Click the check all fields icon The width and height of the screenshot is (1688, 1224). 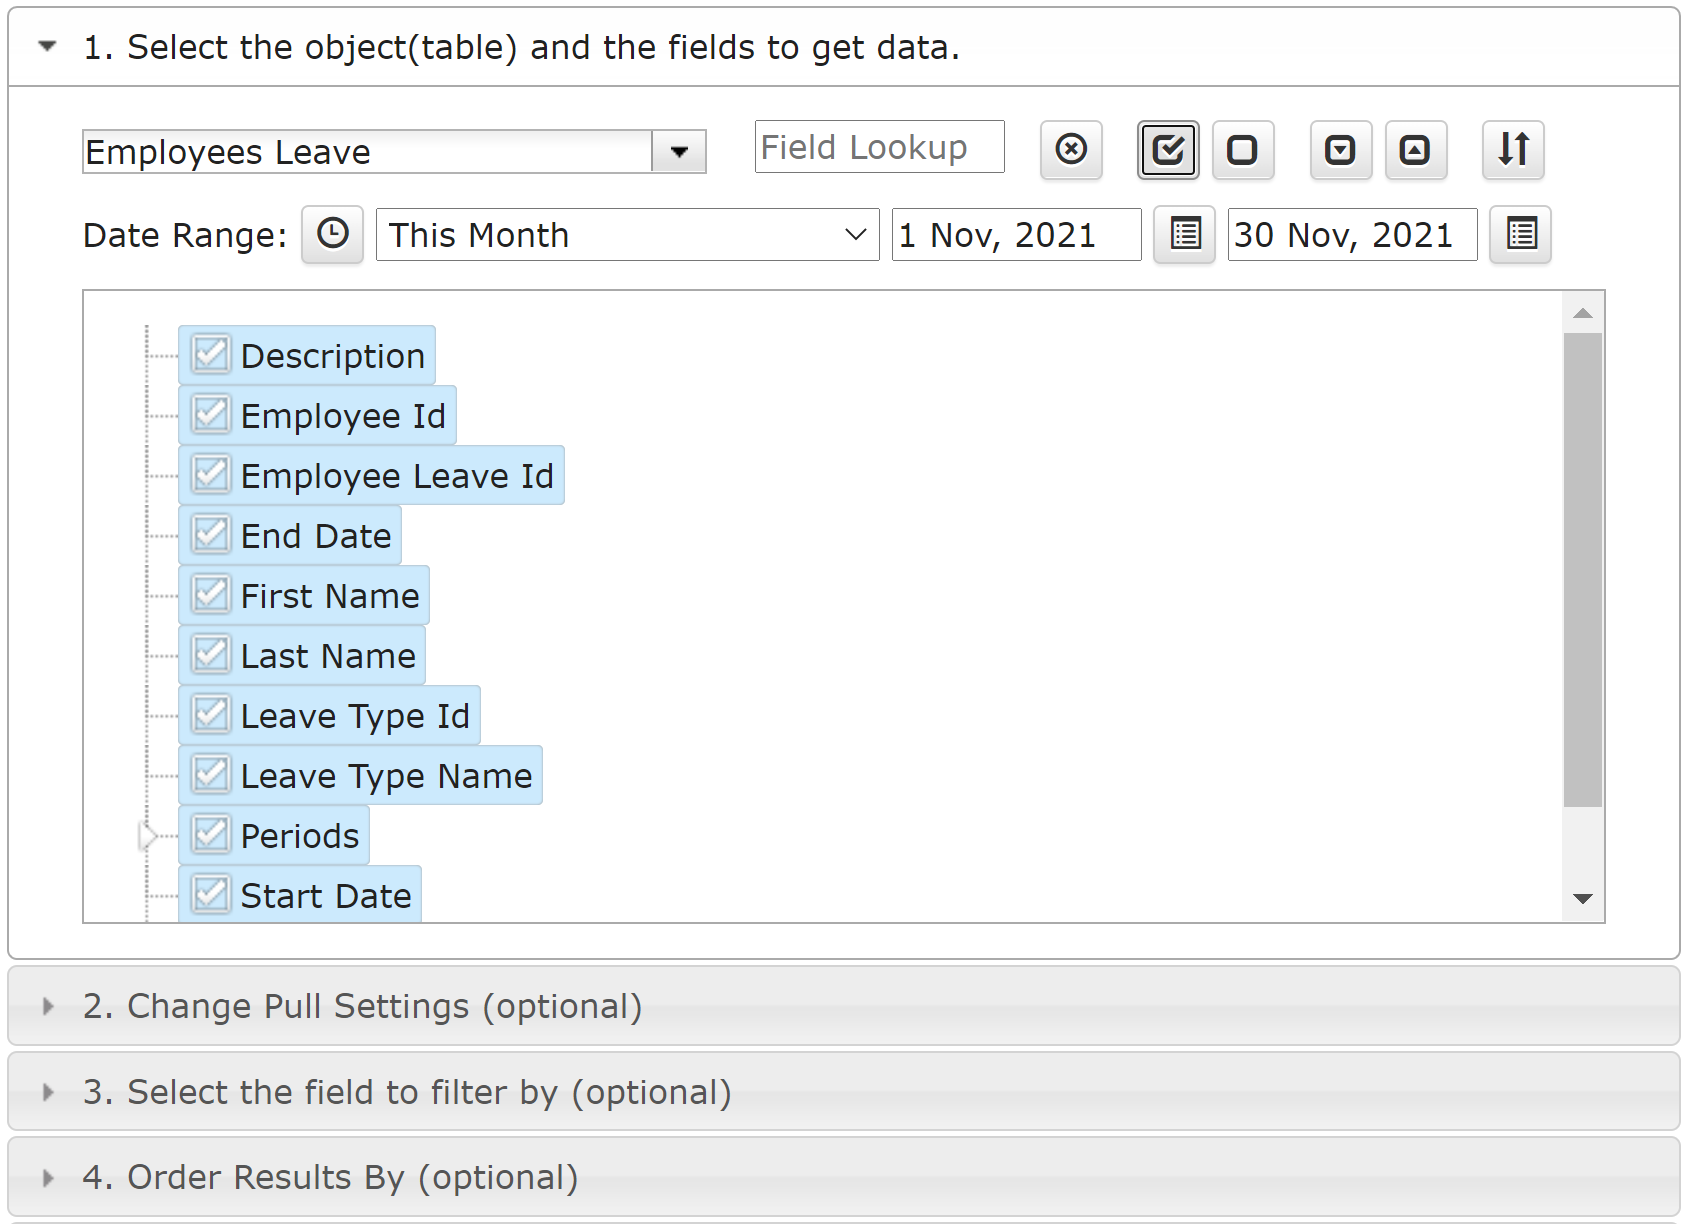tap(1168, 150)
